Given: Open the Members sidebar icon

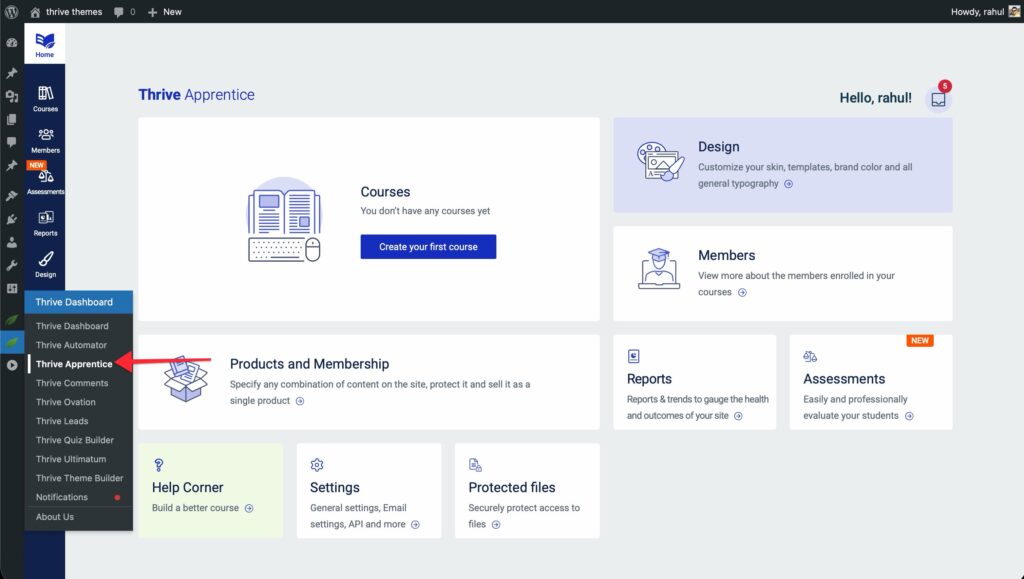Looking at the screenshot, I should point(45,140).
